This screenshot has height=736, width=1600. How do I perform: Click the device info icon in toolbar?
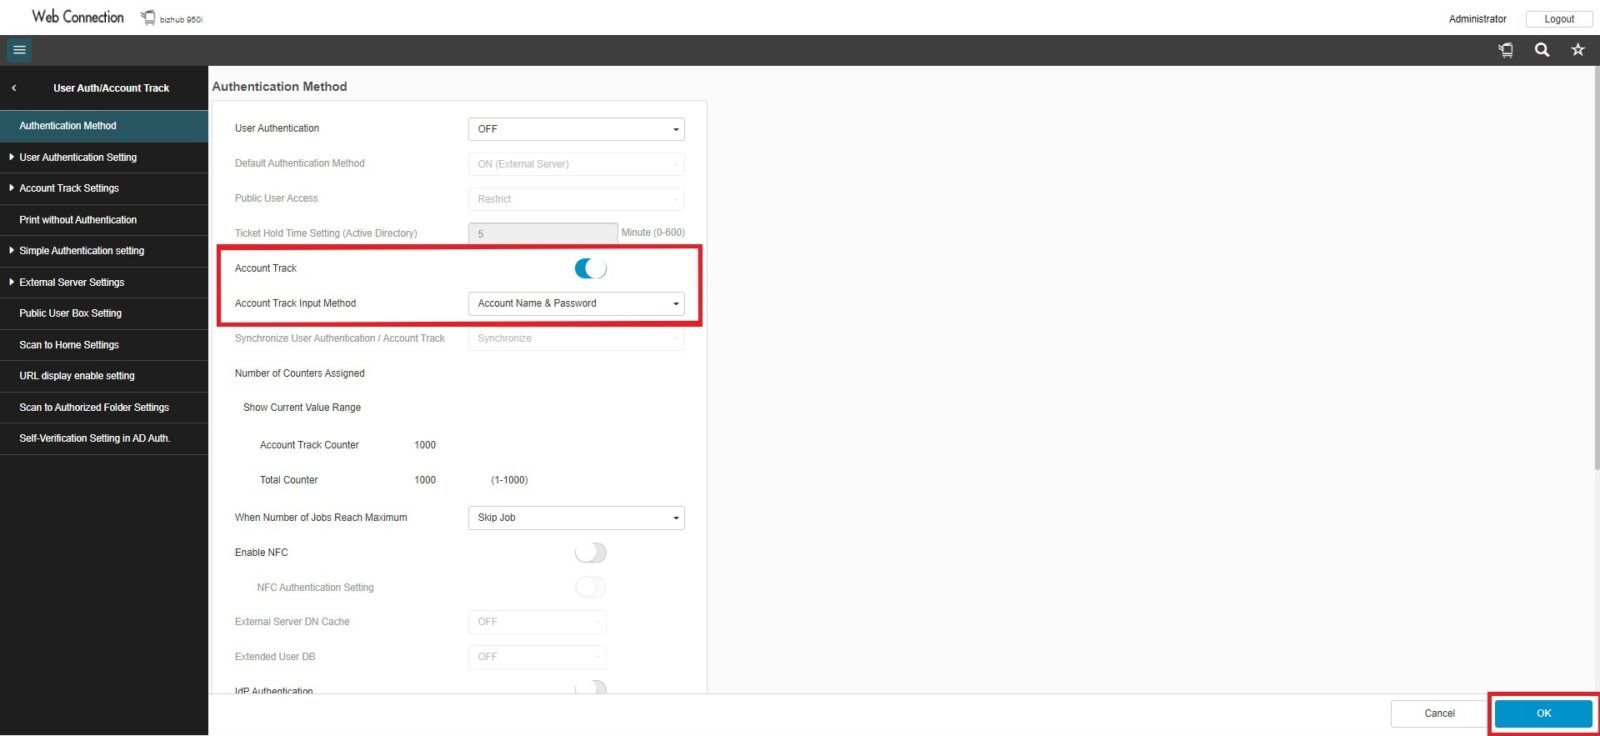point(1506,50)
